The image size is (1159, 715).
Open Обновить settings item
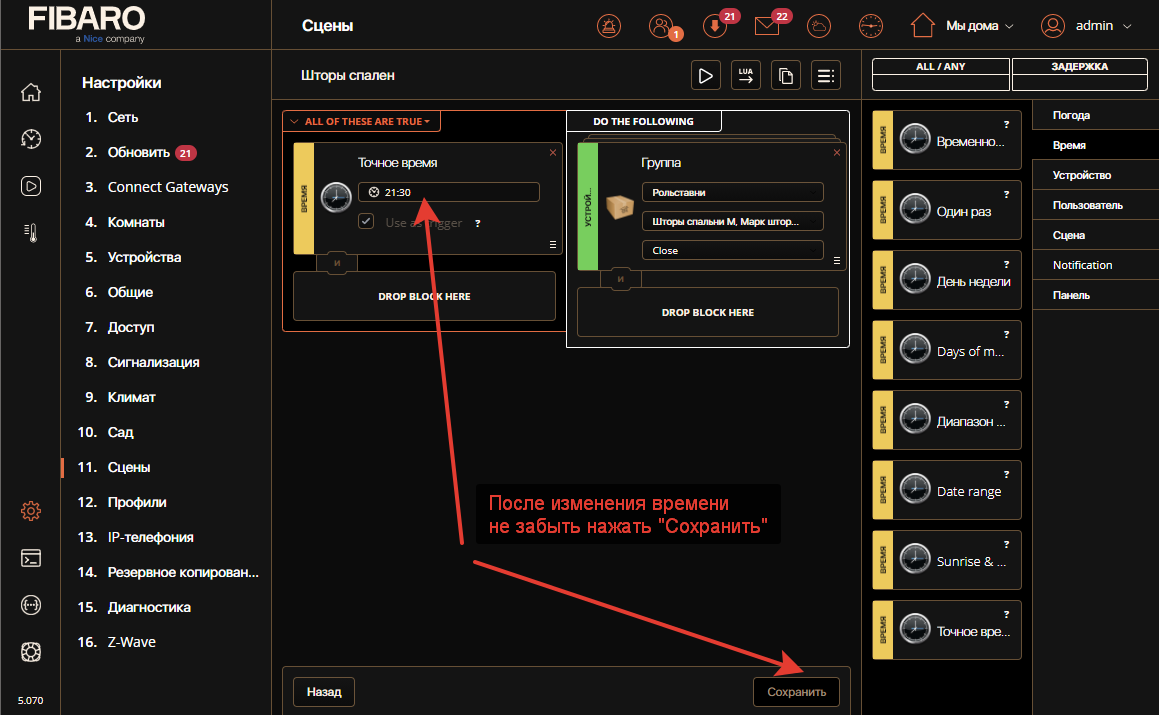[139, 152]
